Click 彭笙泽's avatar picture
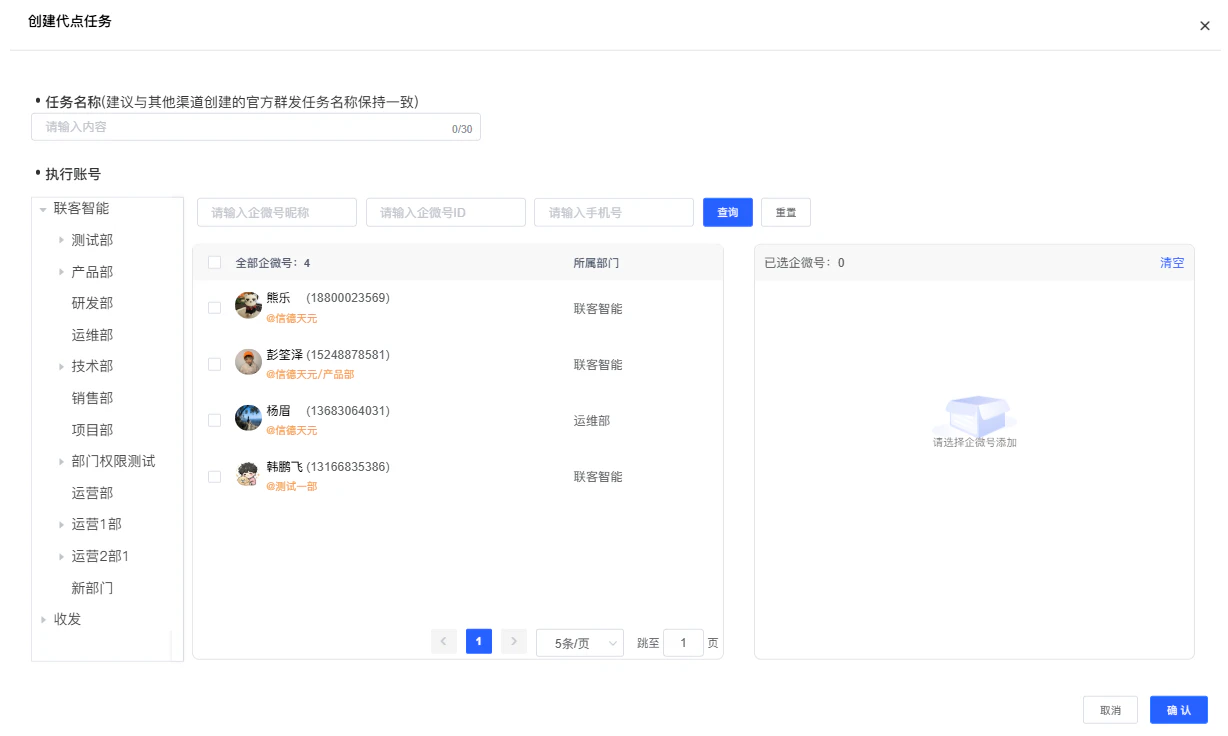1228x736 pixels. click(x=248, y=362)
